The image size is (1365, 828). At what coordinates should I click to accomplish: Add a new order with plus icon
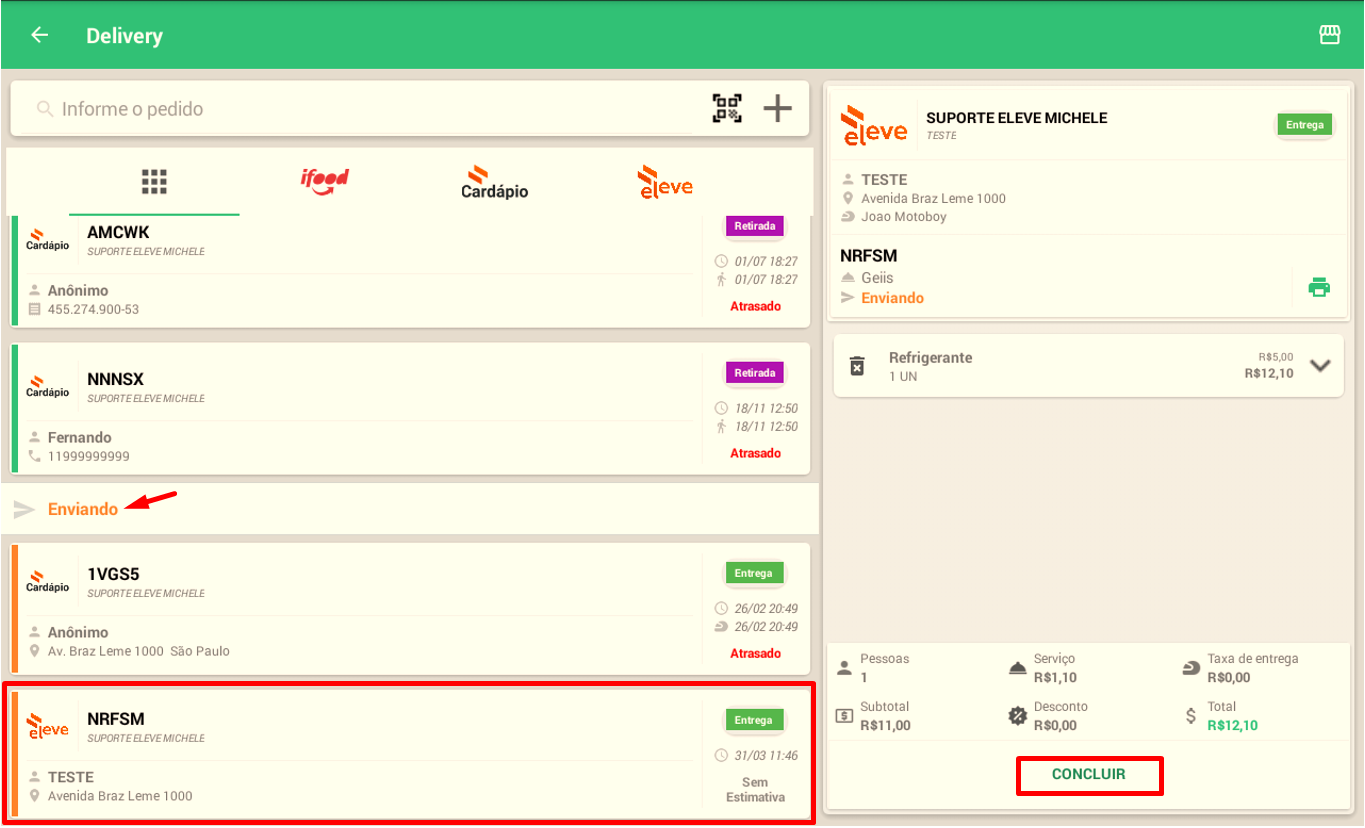coord(778,108)
